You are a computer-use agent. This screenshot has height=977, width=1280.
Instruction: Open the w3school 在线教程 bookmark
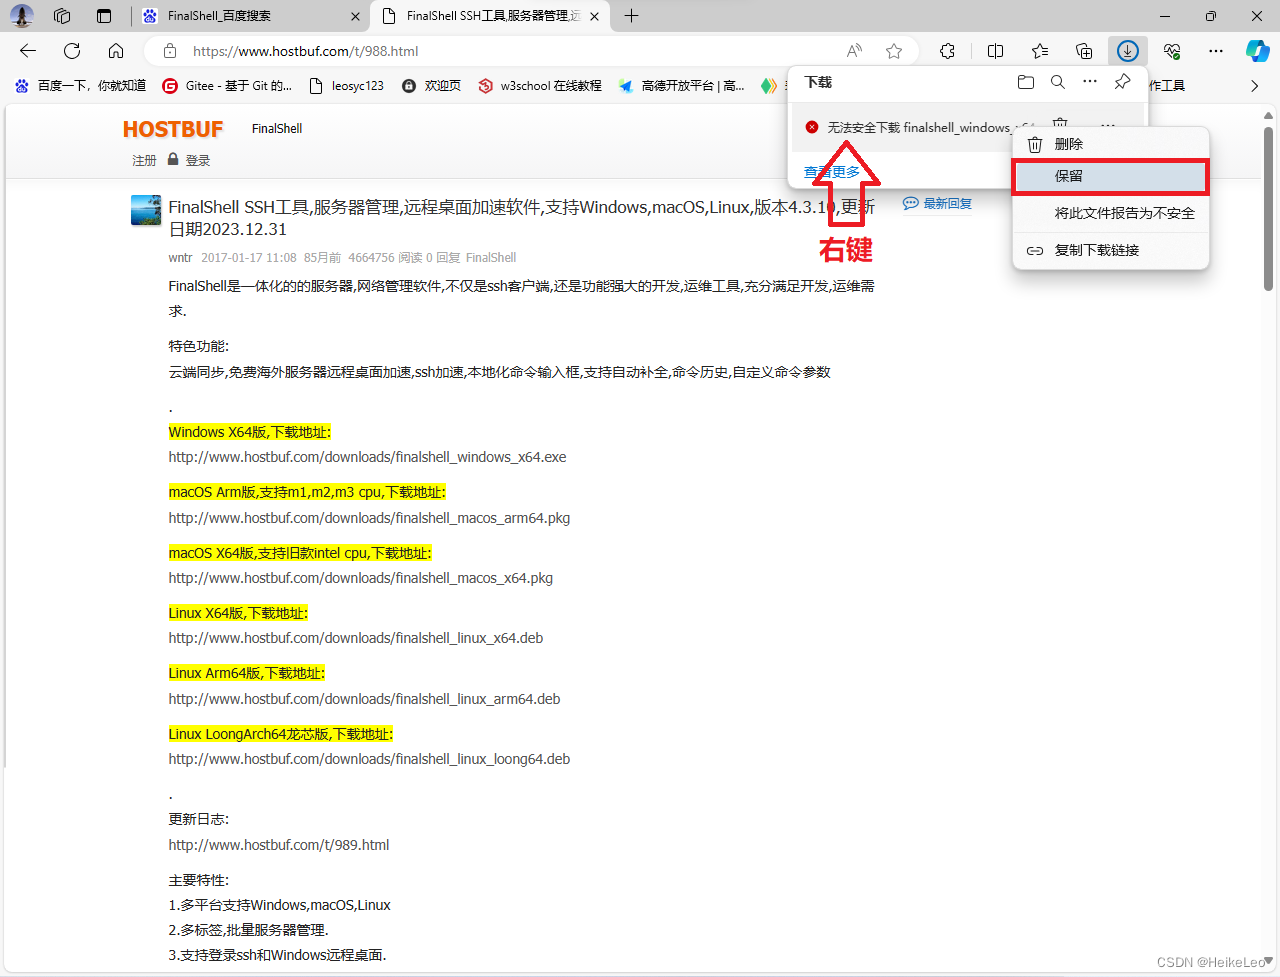point(540,86)
